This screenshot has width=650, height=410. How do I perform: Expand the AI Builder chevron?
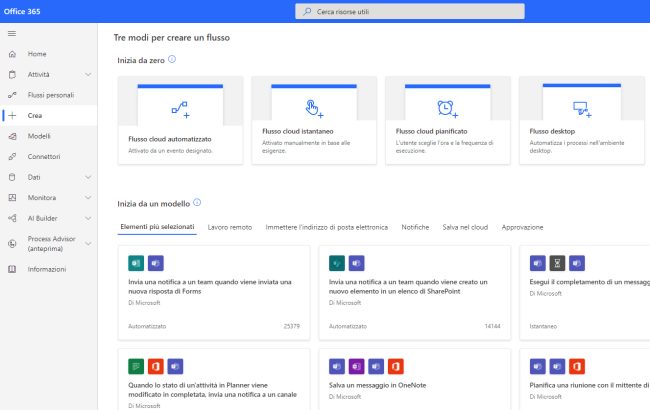click(x=88, y=218)
